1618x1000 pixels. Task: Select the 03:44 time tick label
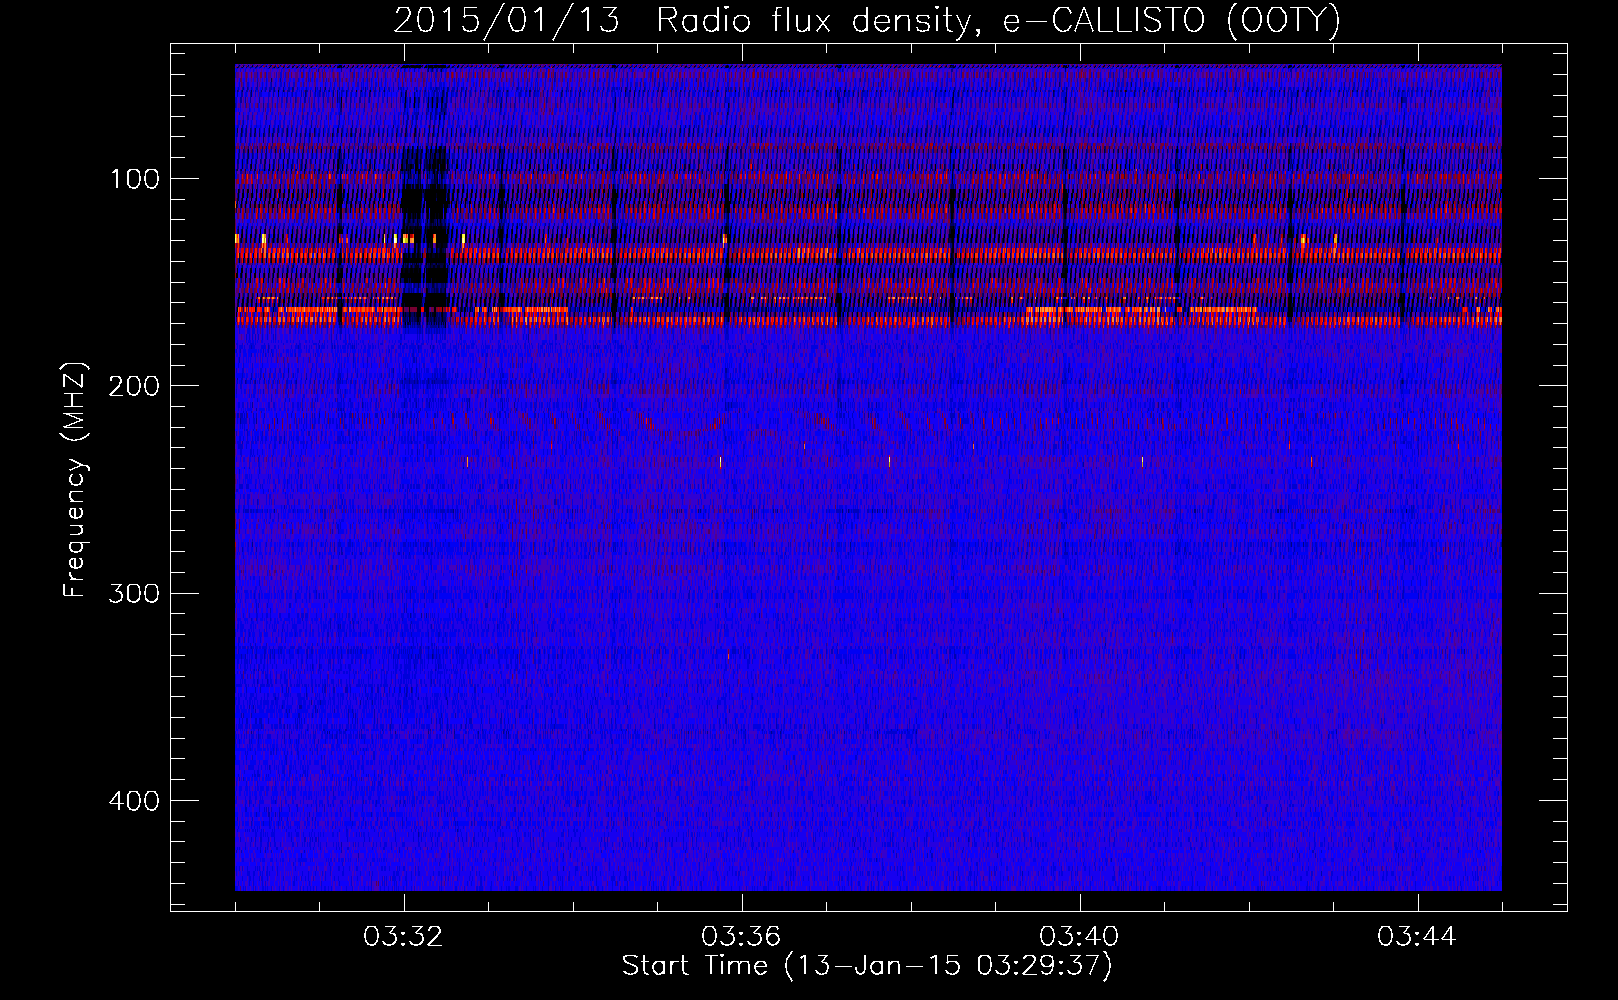click(x=1417, y=937)
